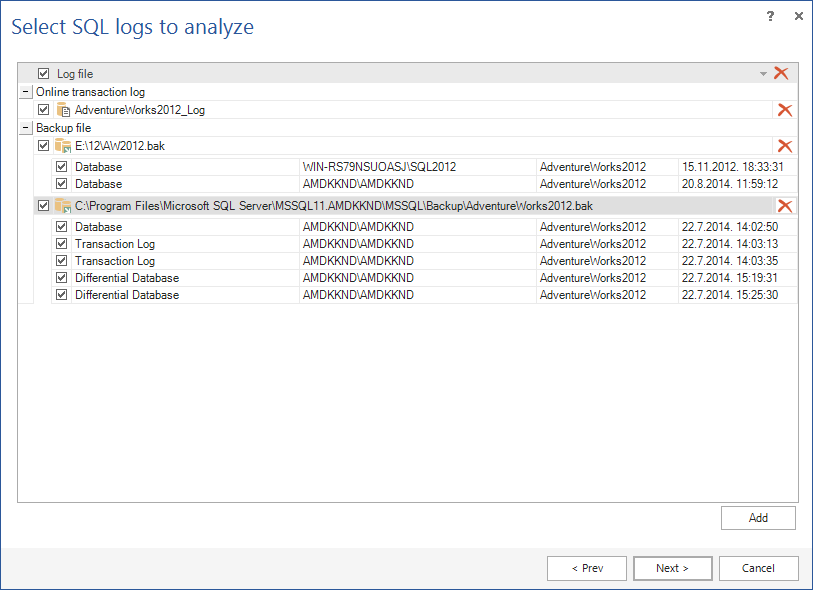Toggle the Log file header checkbox
Viewport: 813px width, 590px height.
pos(44,74)
